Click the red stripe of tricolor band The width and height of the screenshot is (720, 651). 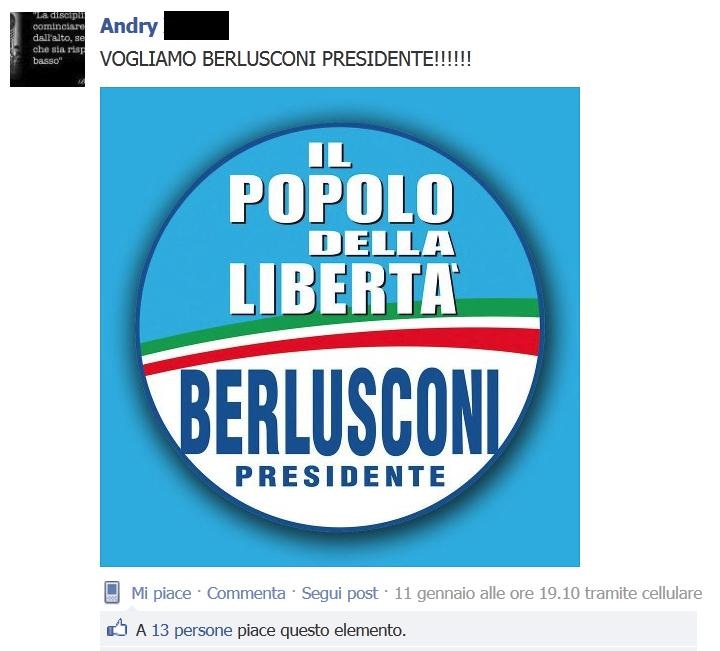pyautogui.click(x=341, y=346)
